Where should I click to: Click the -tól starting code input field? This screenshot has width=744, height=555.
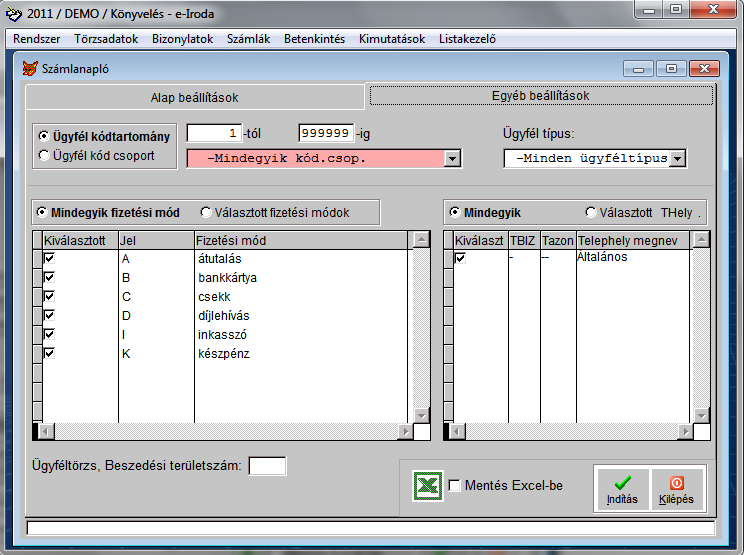[x=214, y=133]
